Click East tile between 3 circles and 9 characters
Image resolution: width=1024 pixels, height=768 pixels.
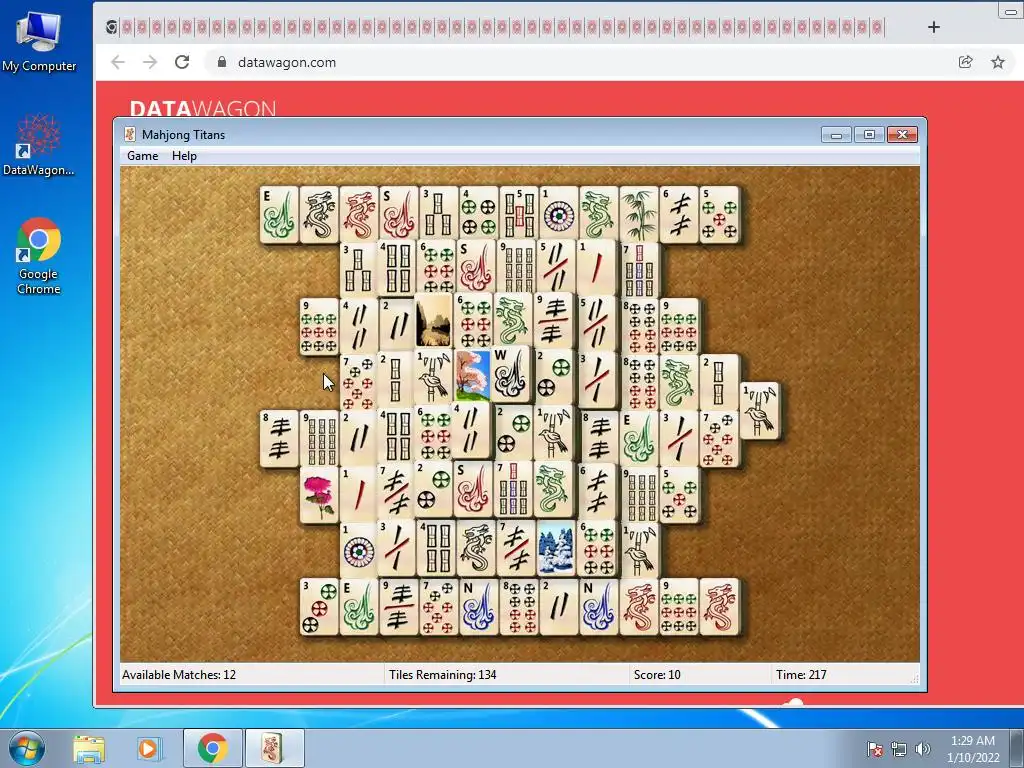359,607
